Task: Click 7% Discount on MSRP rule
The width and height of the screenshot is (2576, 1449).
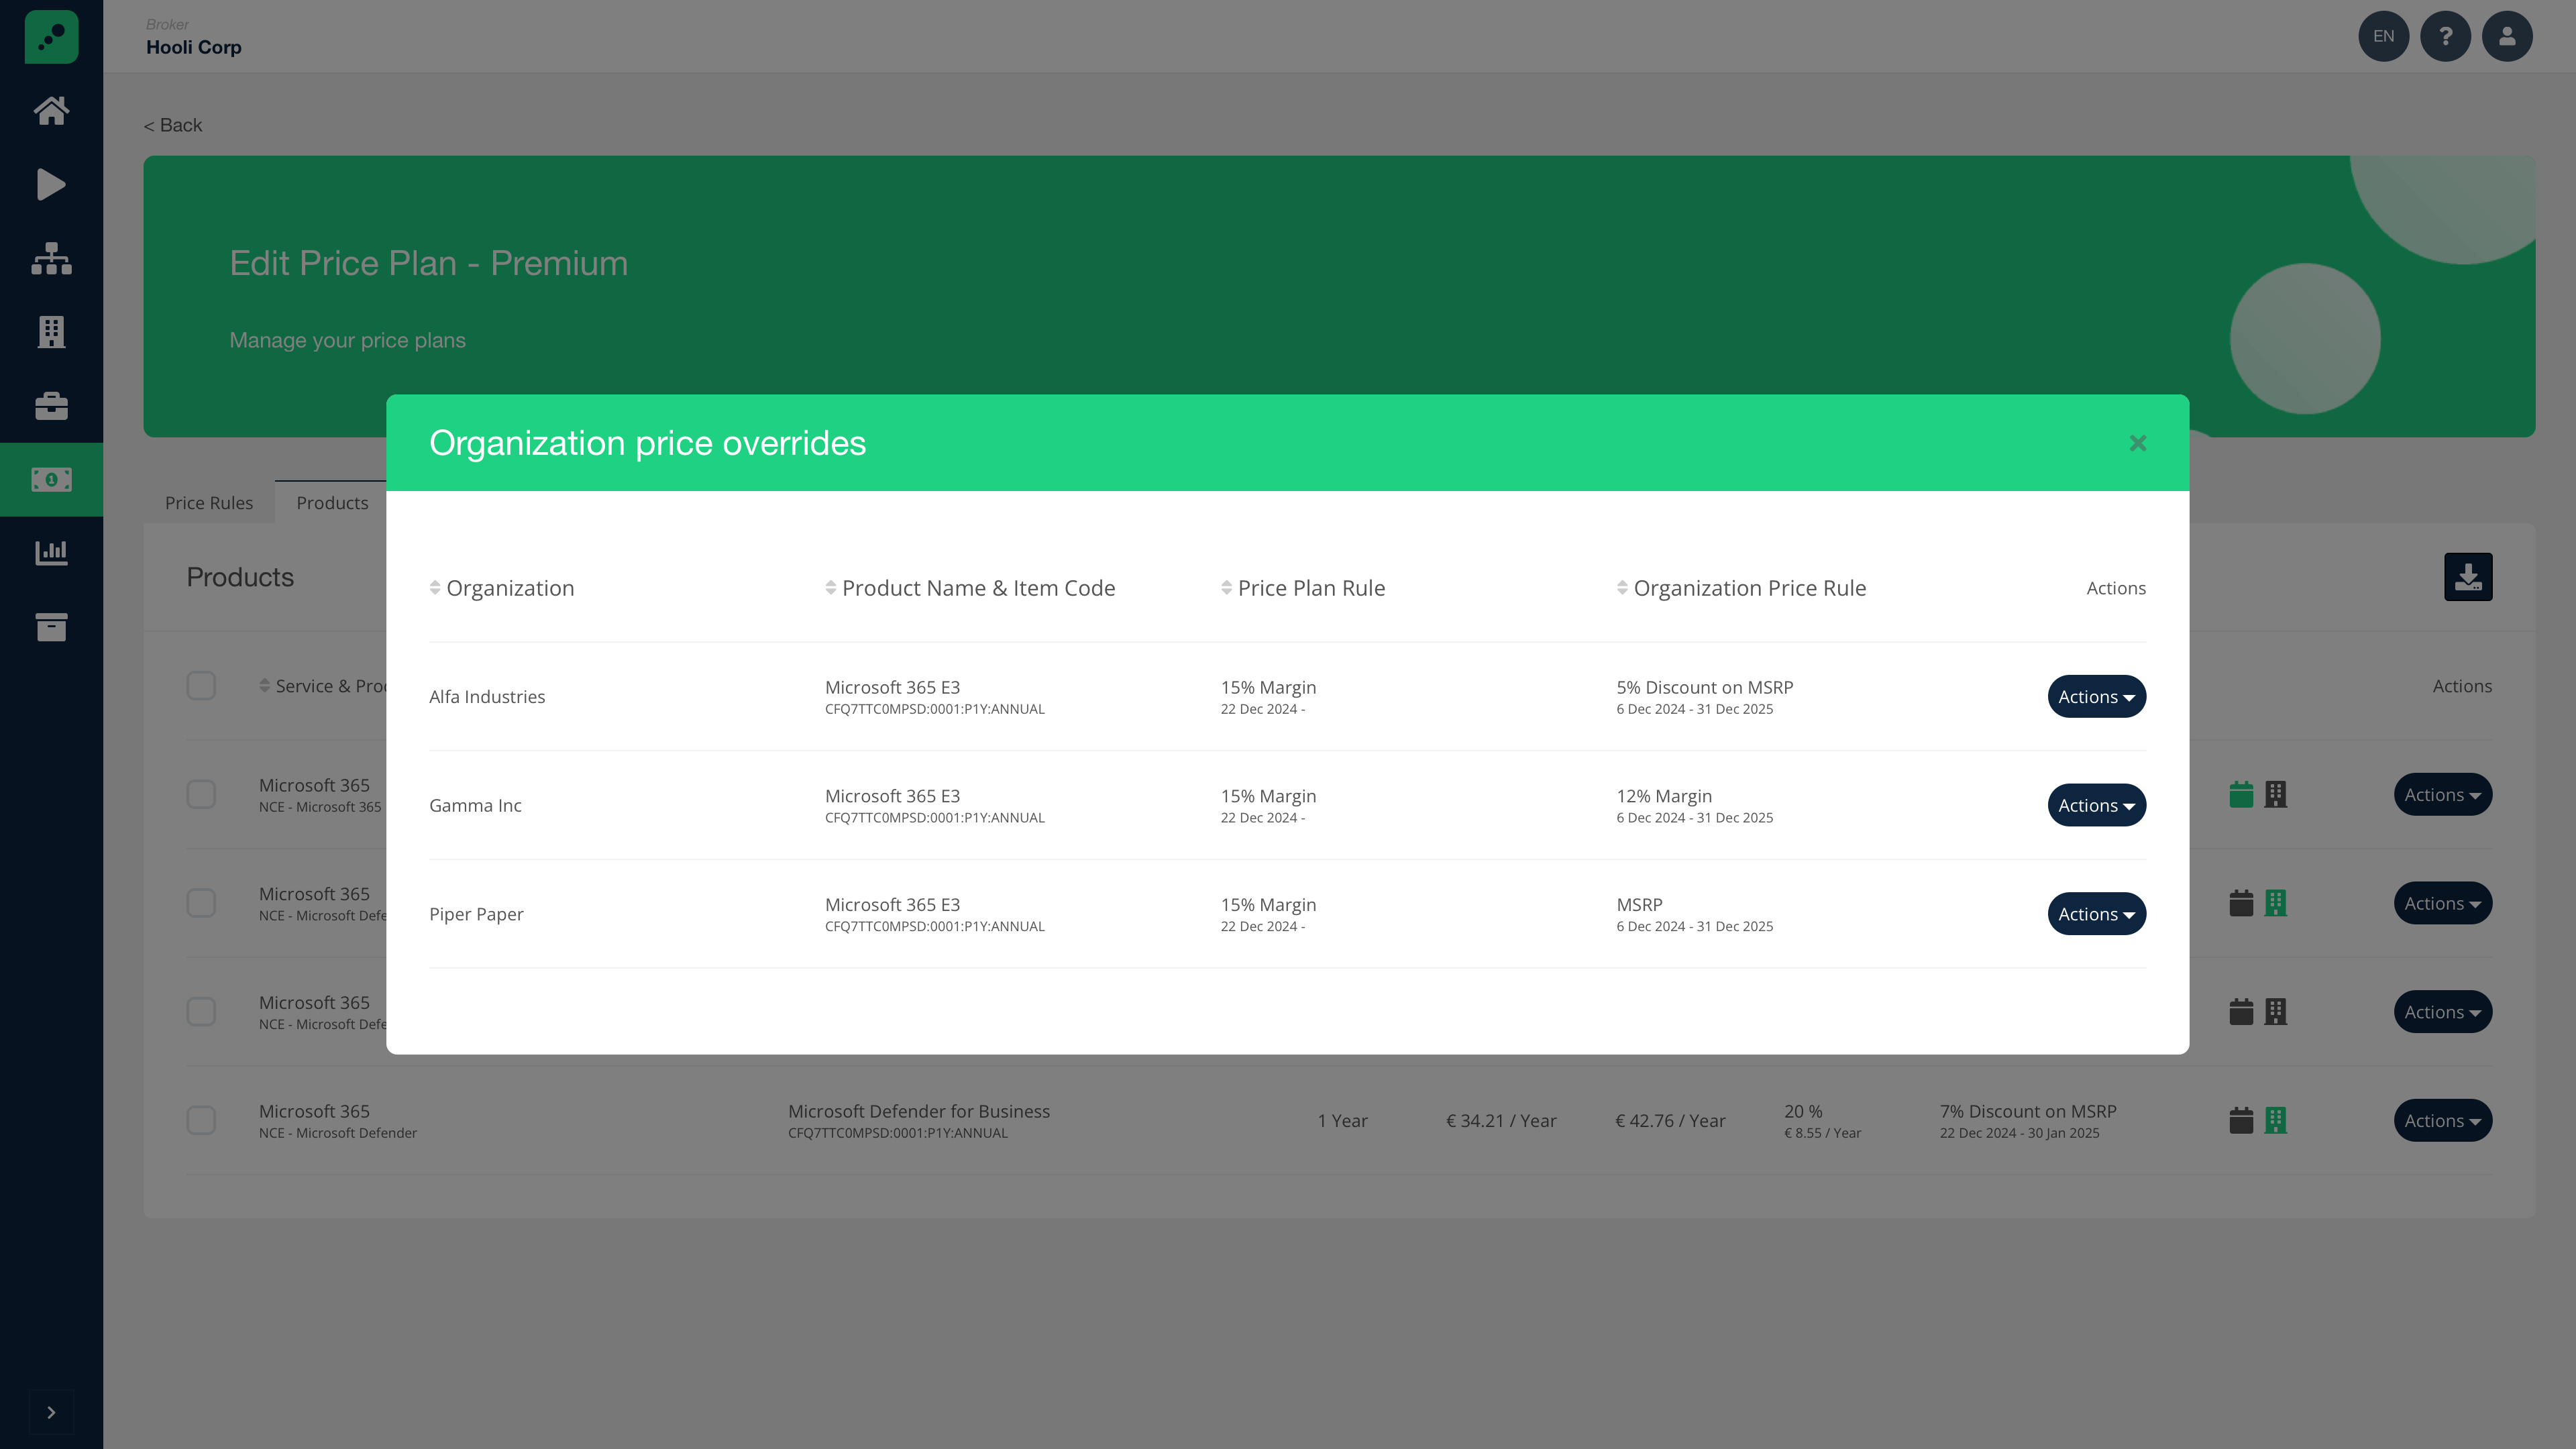Action: 2028,1111
